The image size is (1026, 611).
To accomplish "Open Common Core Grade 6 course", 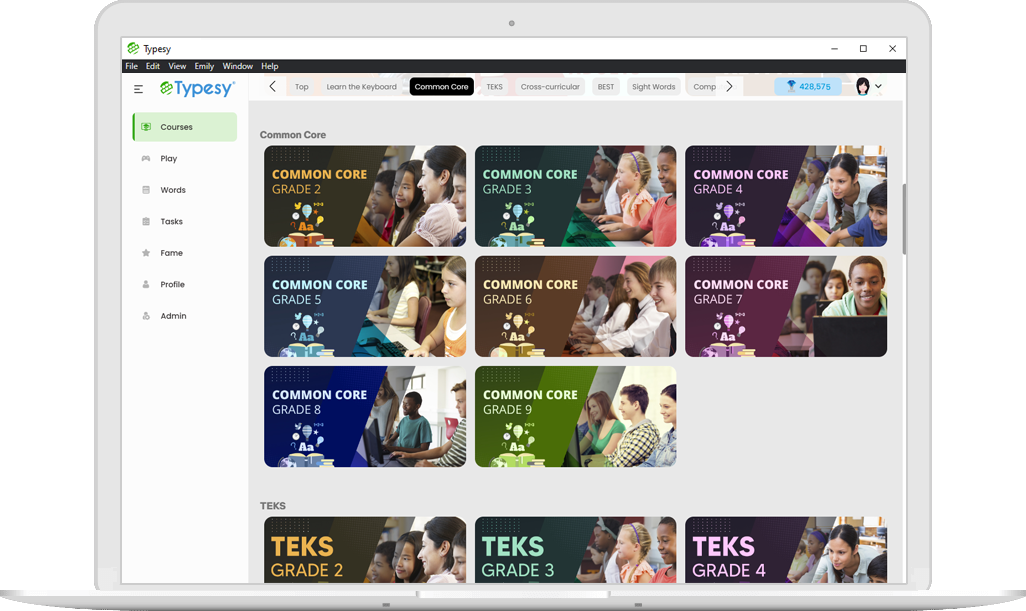I will [x=576, y=306].
